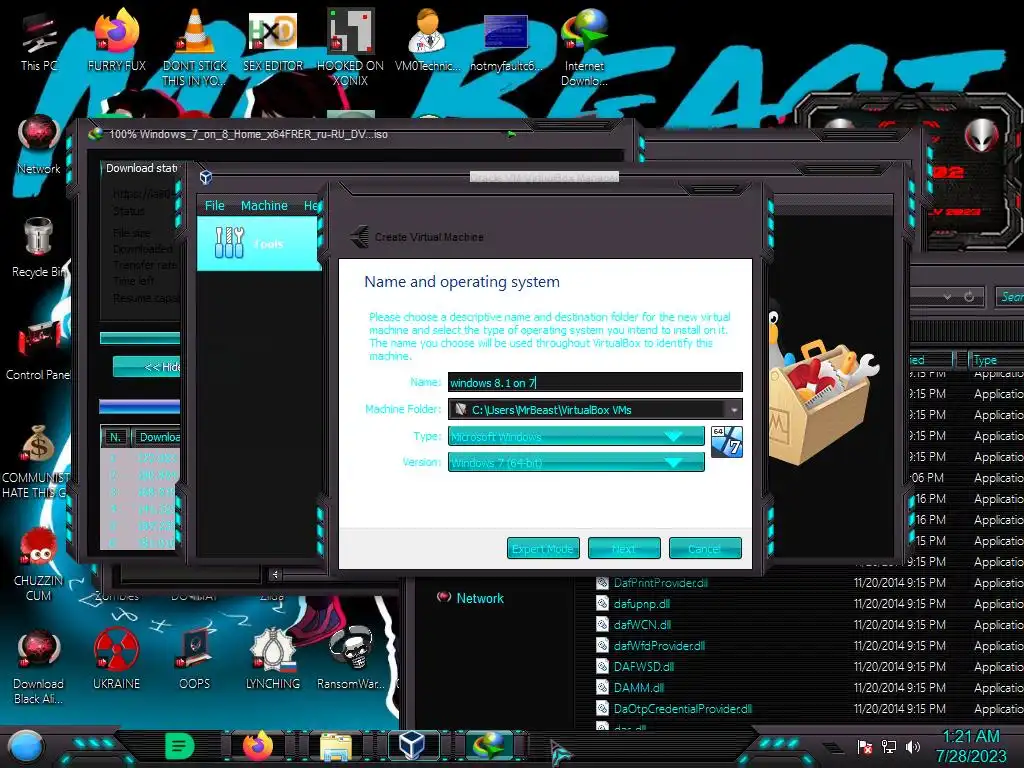Launch Internet Download Manager desktop shortcut
This screenshot has width=1024, height=768.
point(584,47)
